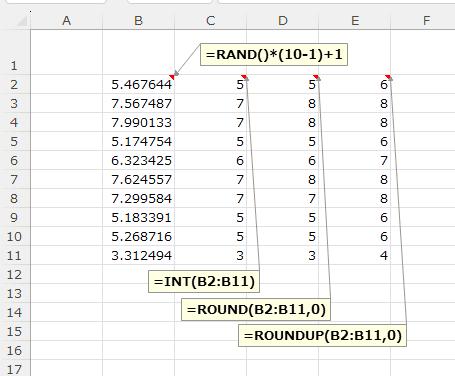Screen dimensions: 455x376
Task: Select column A header
Action: (67, 21)
